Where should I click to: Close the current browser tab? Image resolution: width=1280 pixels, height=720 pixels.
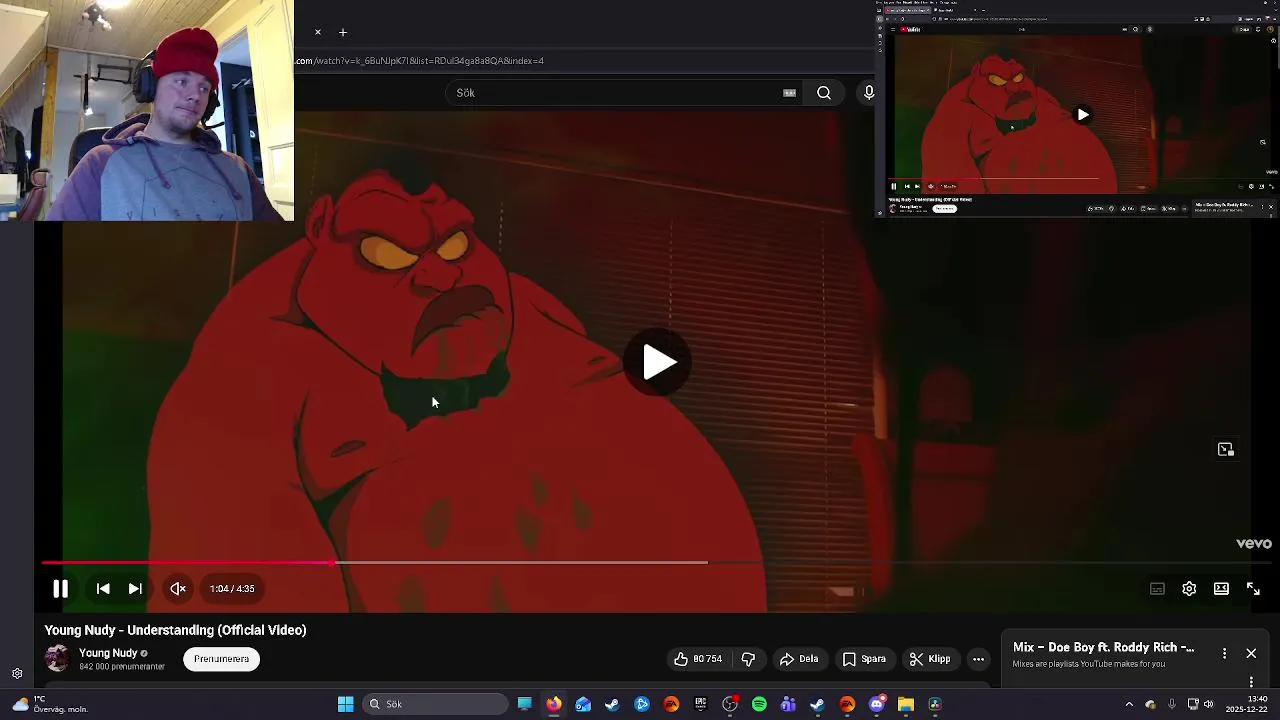coord(318,32)
